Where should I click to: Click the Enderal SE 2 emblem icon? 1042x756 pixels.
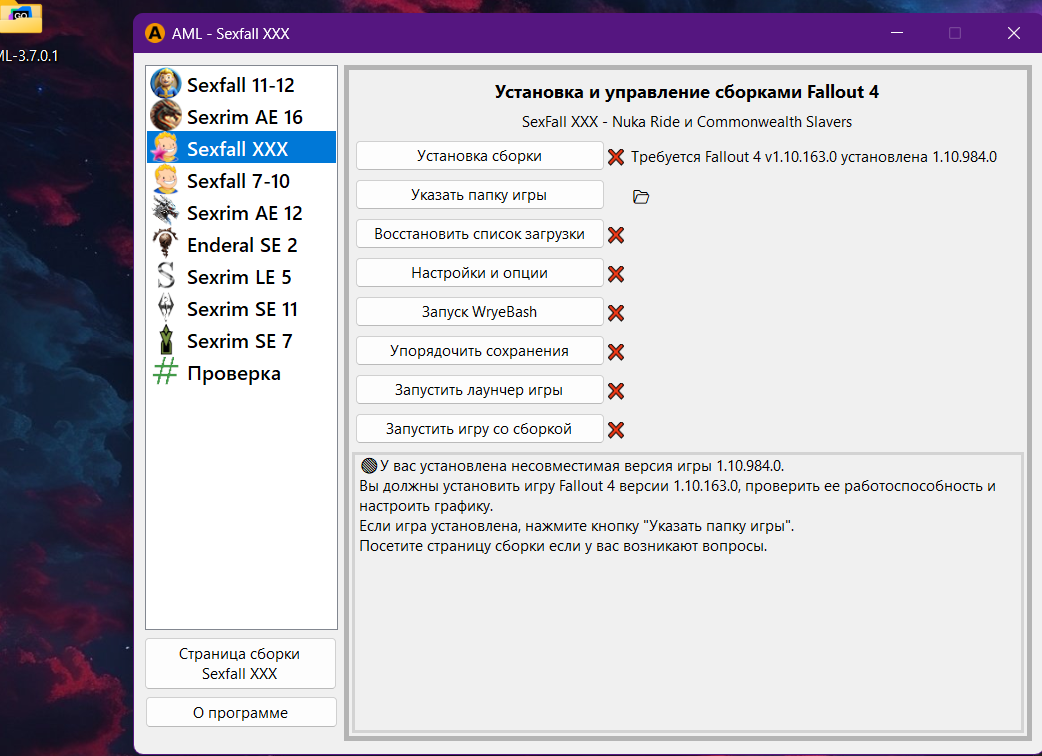[165, 245]
